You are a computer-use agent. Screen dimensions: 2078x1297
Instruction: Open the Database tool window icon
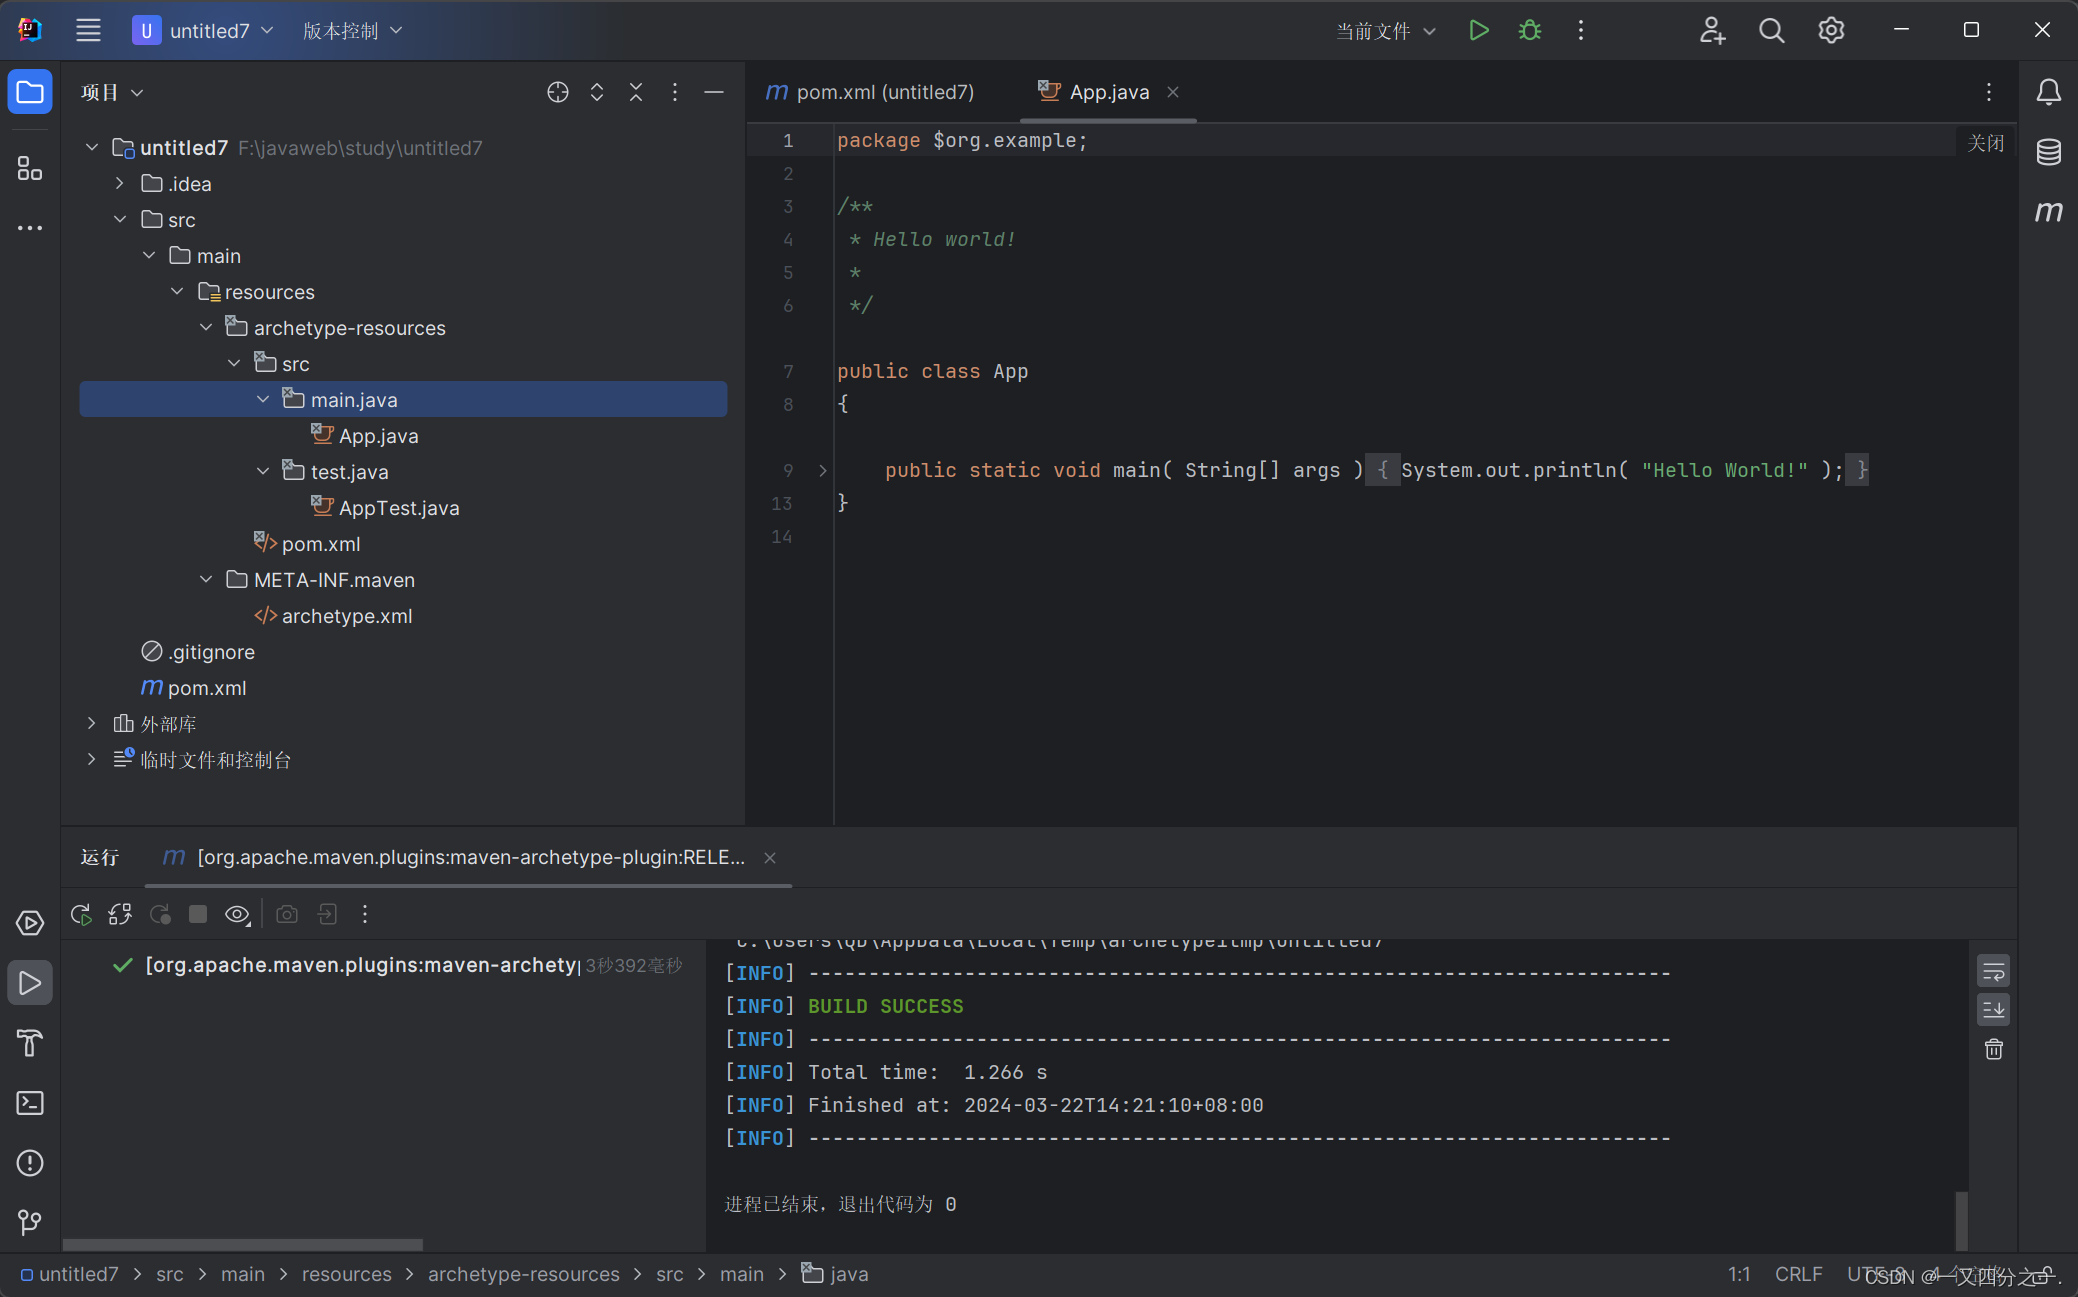tap(2048, 152)
